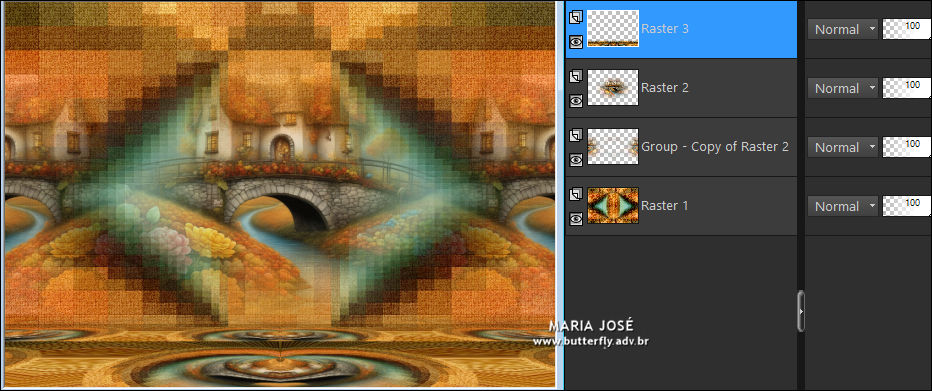Open Normal blend mode dropdown for Raster 2
Screen dimensions: 932x391
pyautogui.click(x=842, y=88)
